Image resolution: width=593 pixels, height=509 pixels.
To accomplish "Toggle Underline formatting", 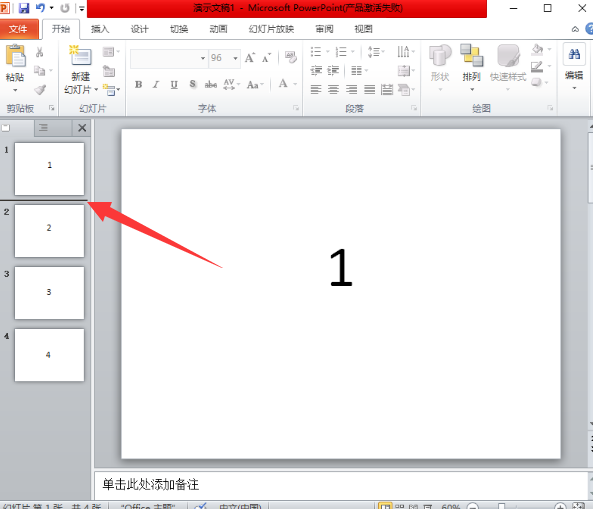I will click(174, 84).
